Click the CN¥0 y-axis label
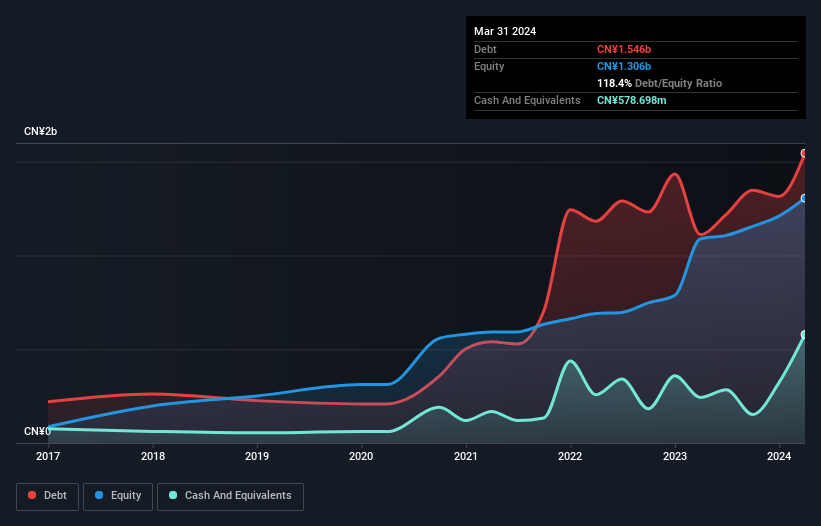Viewport: 821px width, 526px height. coord(37,431)
